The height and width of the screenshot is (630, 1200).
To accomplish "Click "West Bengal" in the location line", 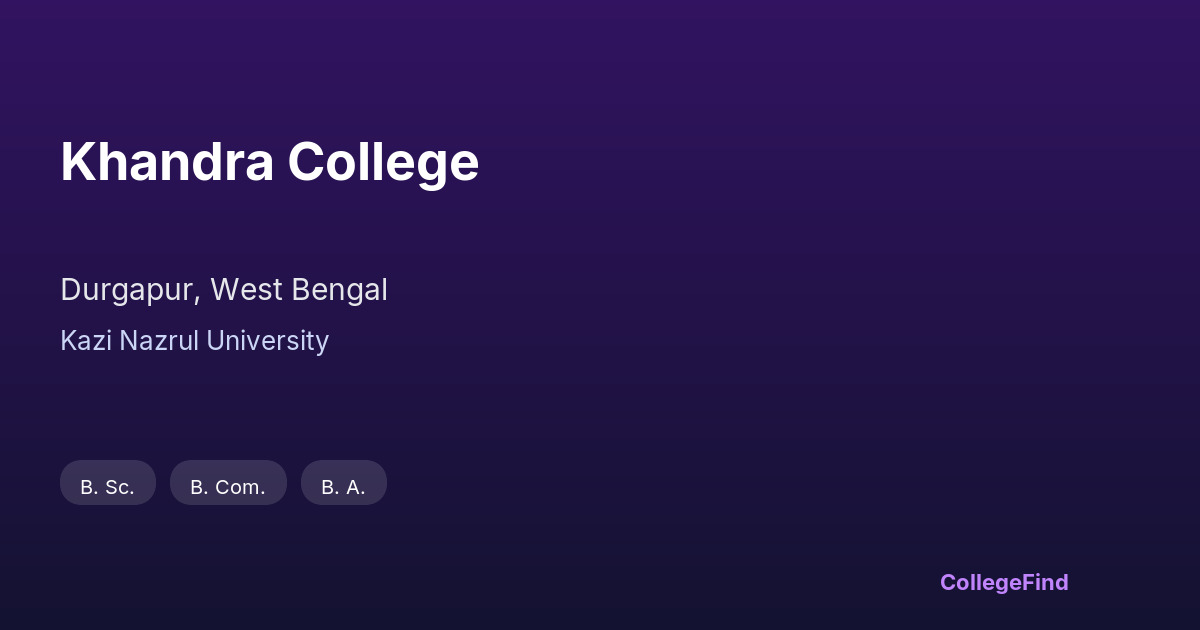I will (x=299, y=290).
